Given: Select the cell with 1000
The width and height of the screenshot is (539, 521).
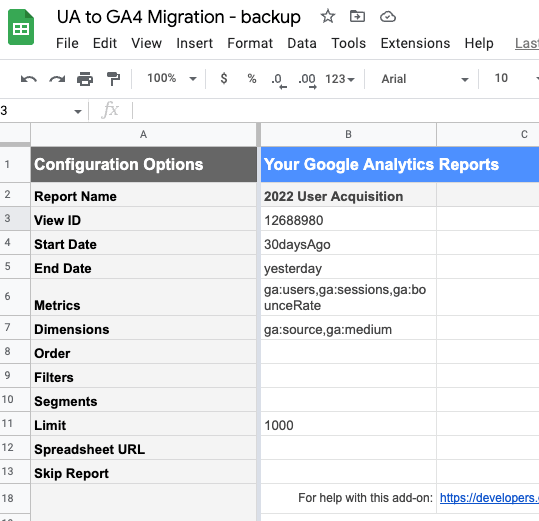Looking at the screenshot, I should [x=349, y=424].
